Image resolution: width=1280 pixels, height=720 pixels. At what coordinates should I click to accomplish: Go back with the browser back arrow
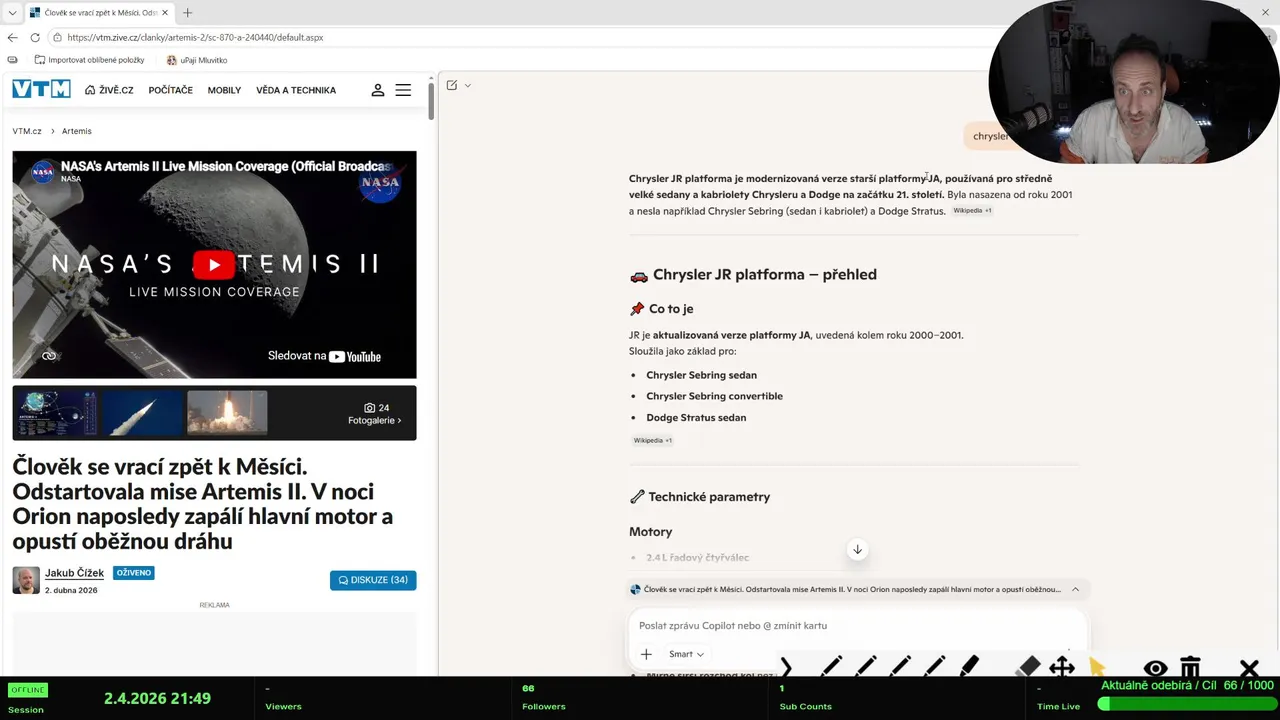[12, 37]
